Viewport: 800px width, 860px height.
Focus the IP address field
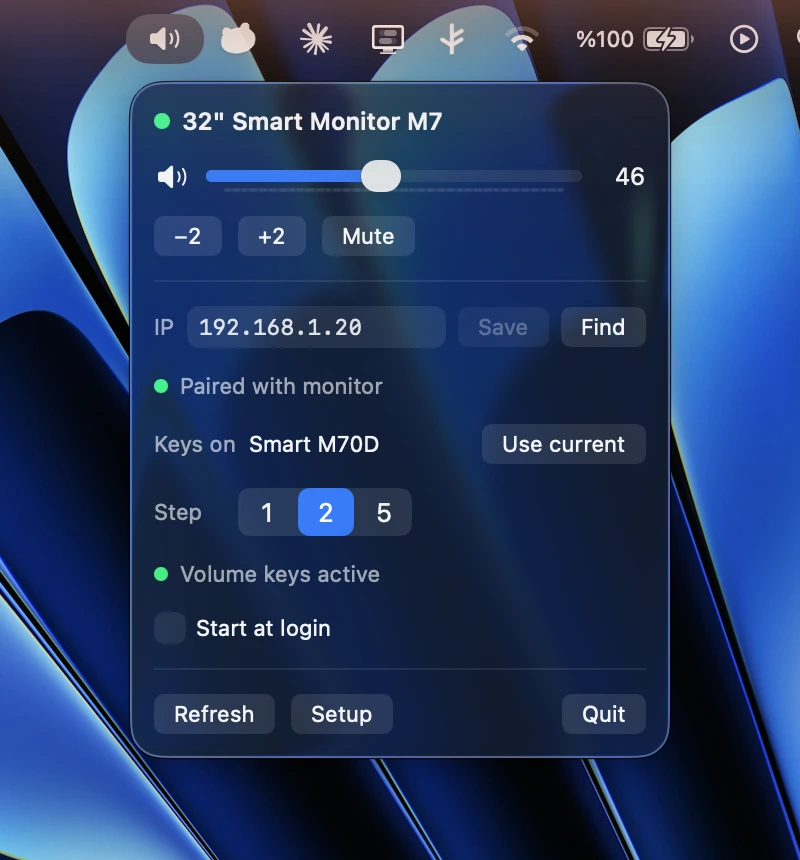(316, 327)
